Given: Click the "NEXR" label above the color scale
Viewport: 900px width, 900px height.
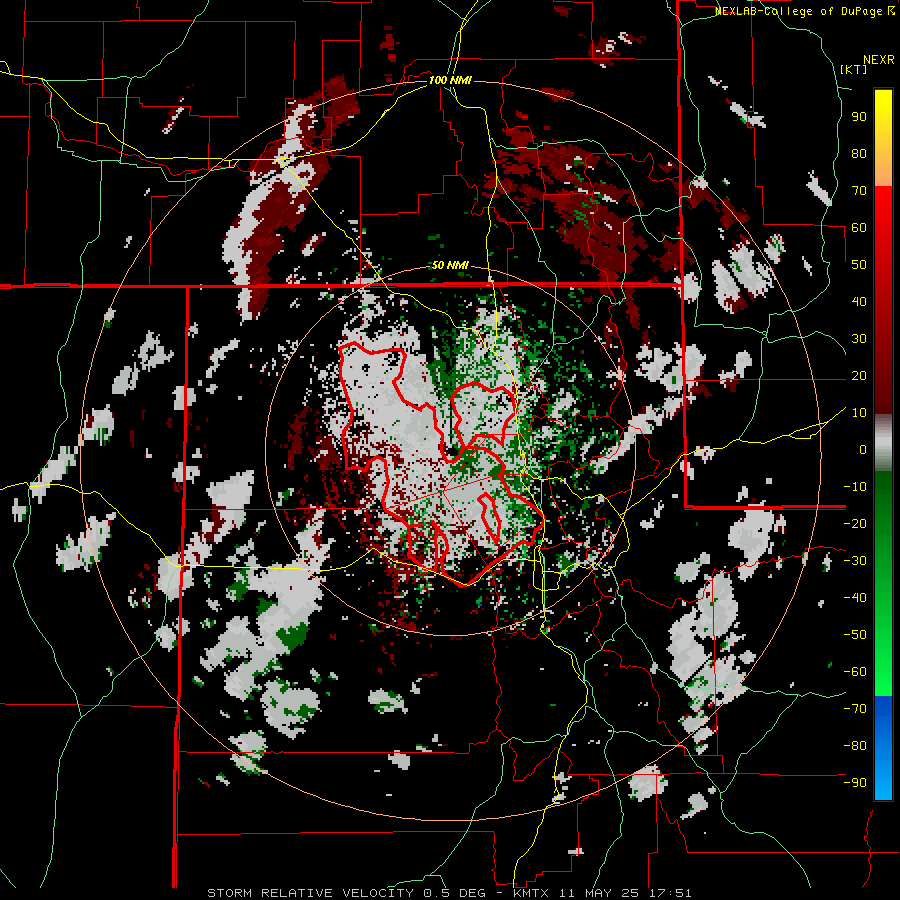Looking at the screenshot, I should click(879, 60).
